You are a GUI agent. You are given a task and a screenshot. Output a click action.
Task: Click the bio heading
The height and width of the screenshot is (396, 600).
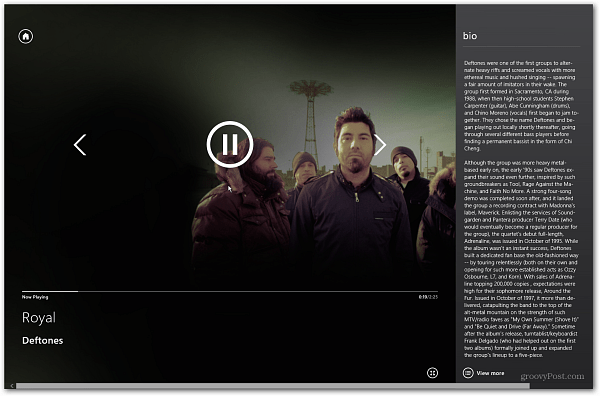click(x=470, y=36)
